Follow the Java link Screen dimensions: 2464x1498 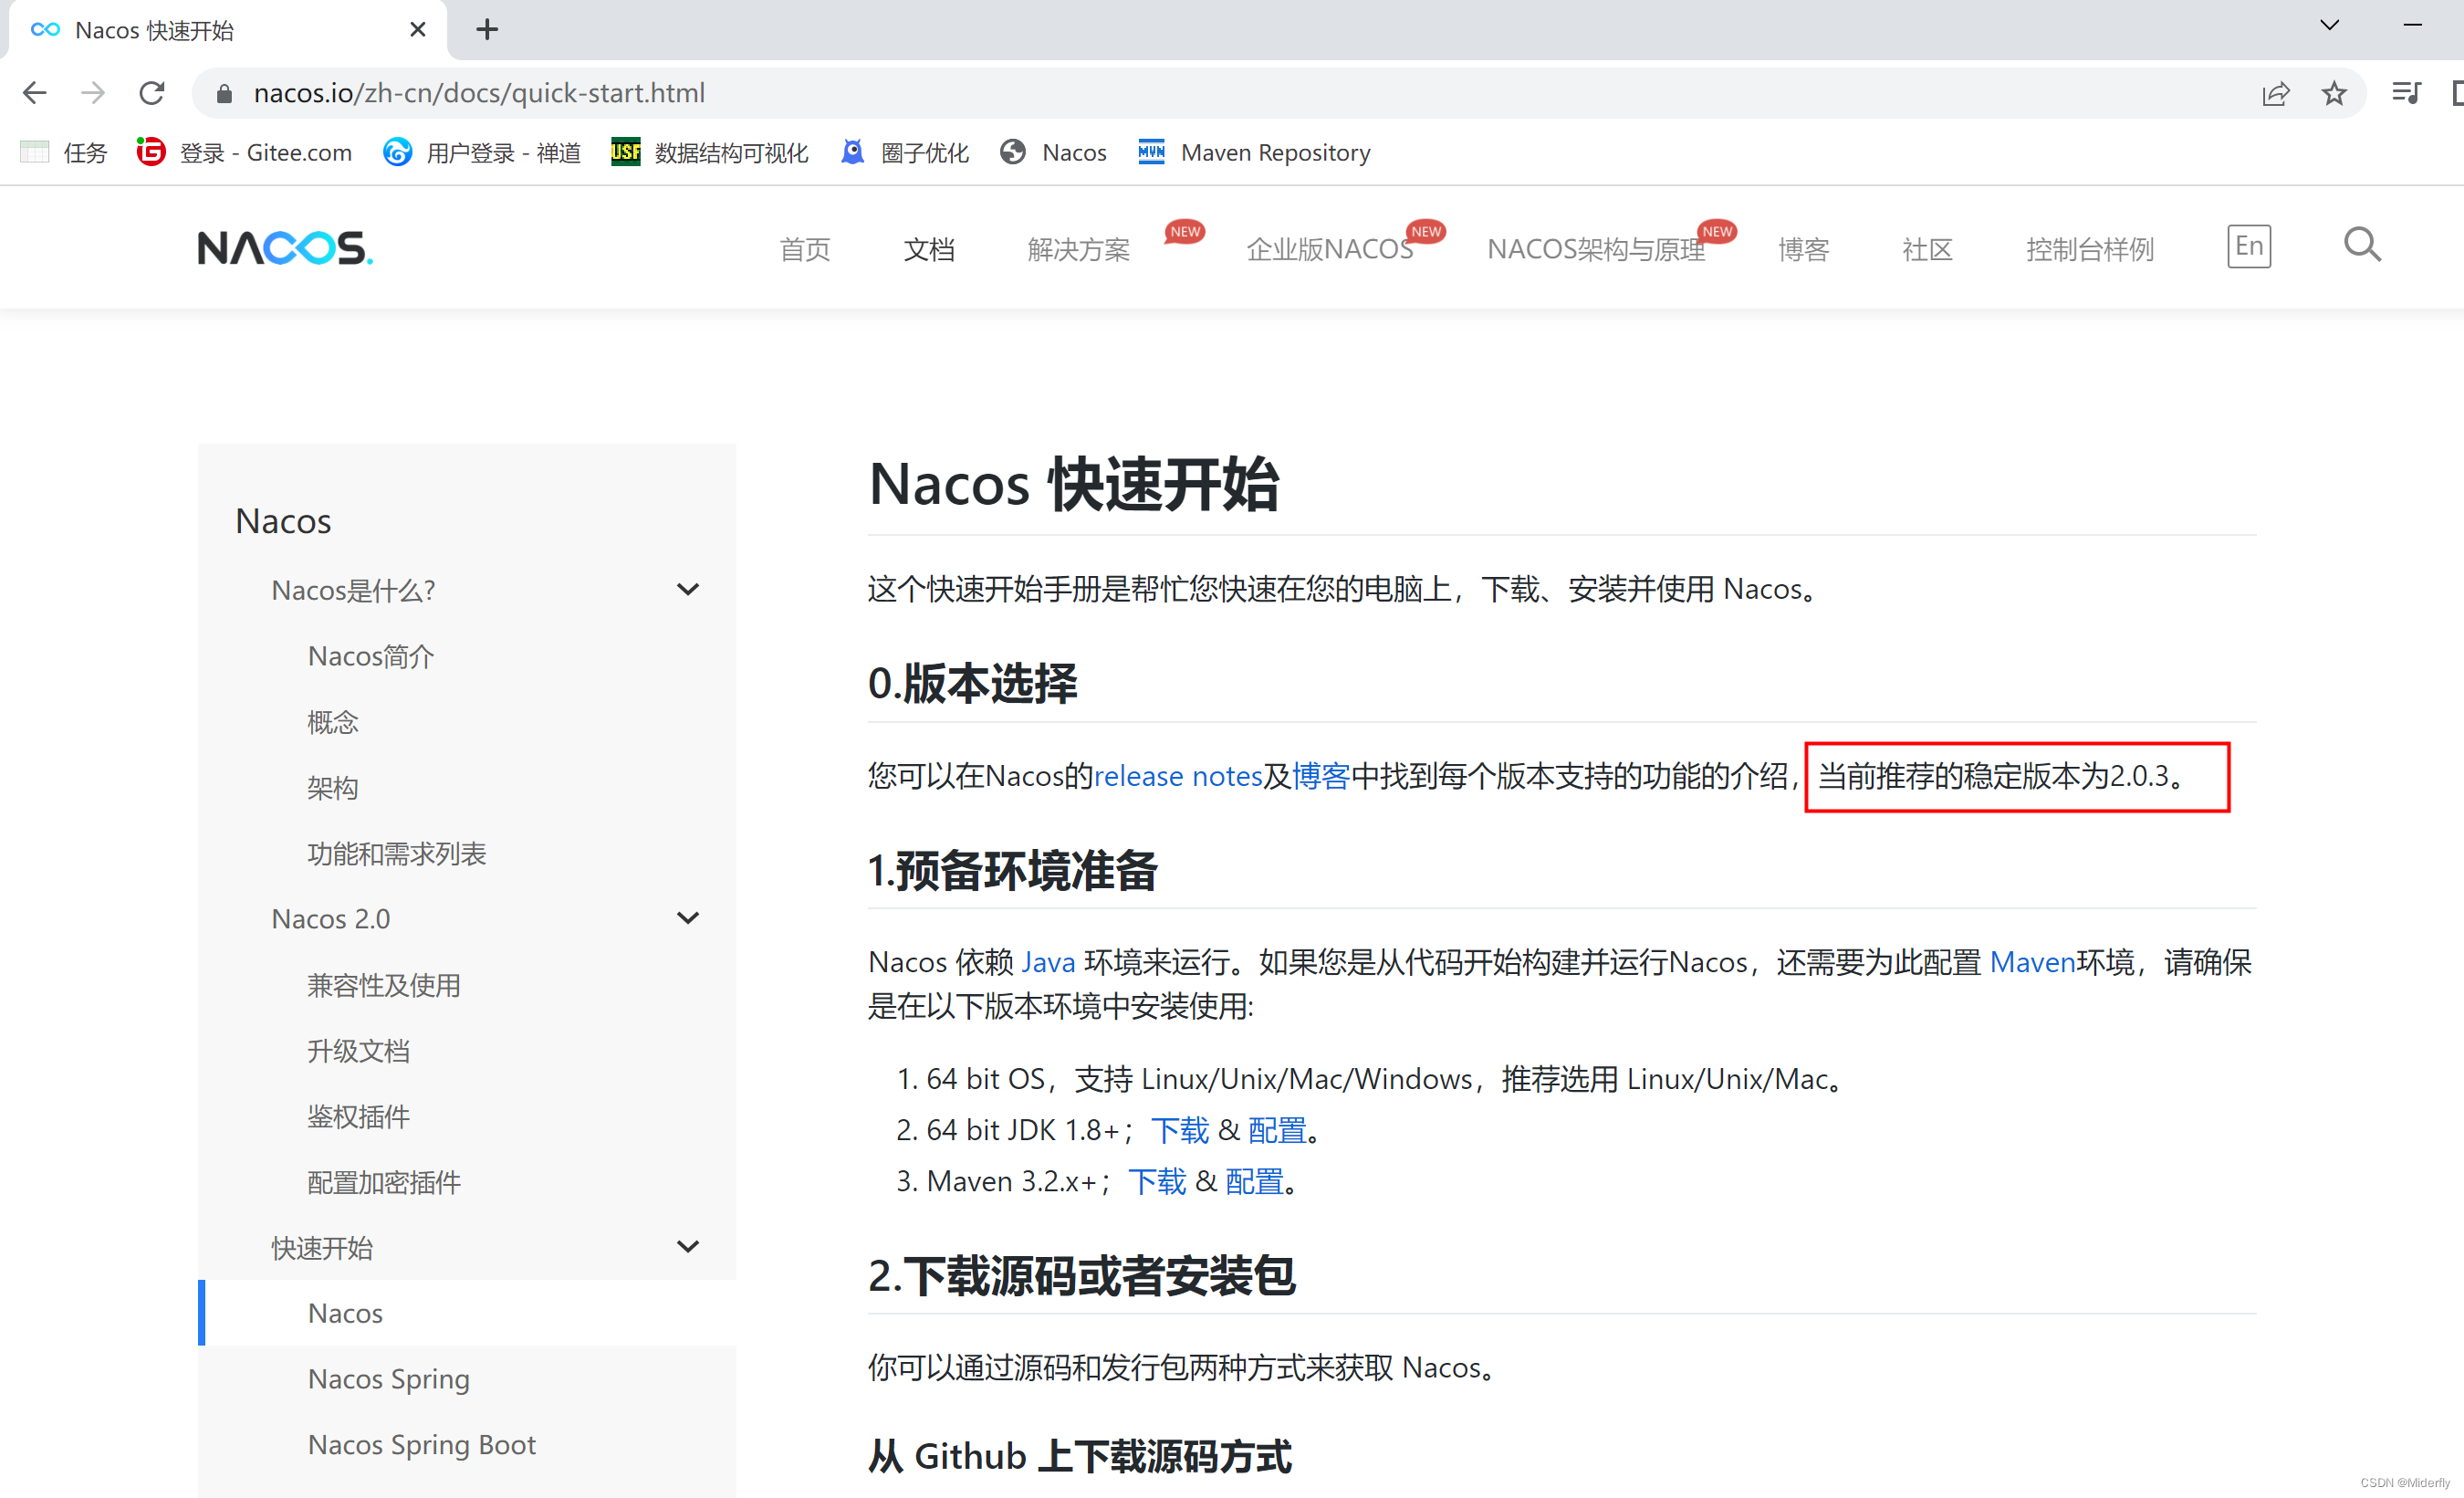coord(1048,962)
